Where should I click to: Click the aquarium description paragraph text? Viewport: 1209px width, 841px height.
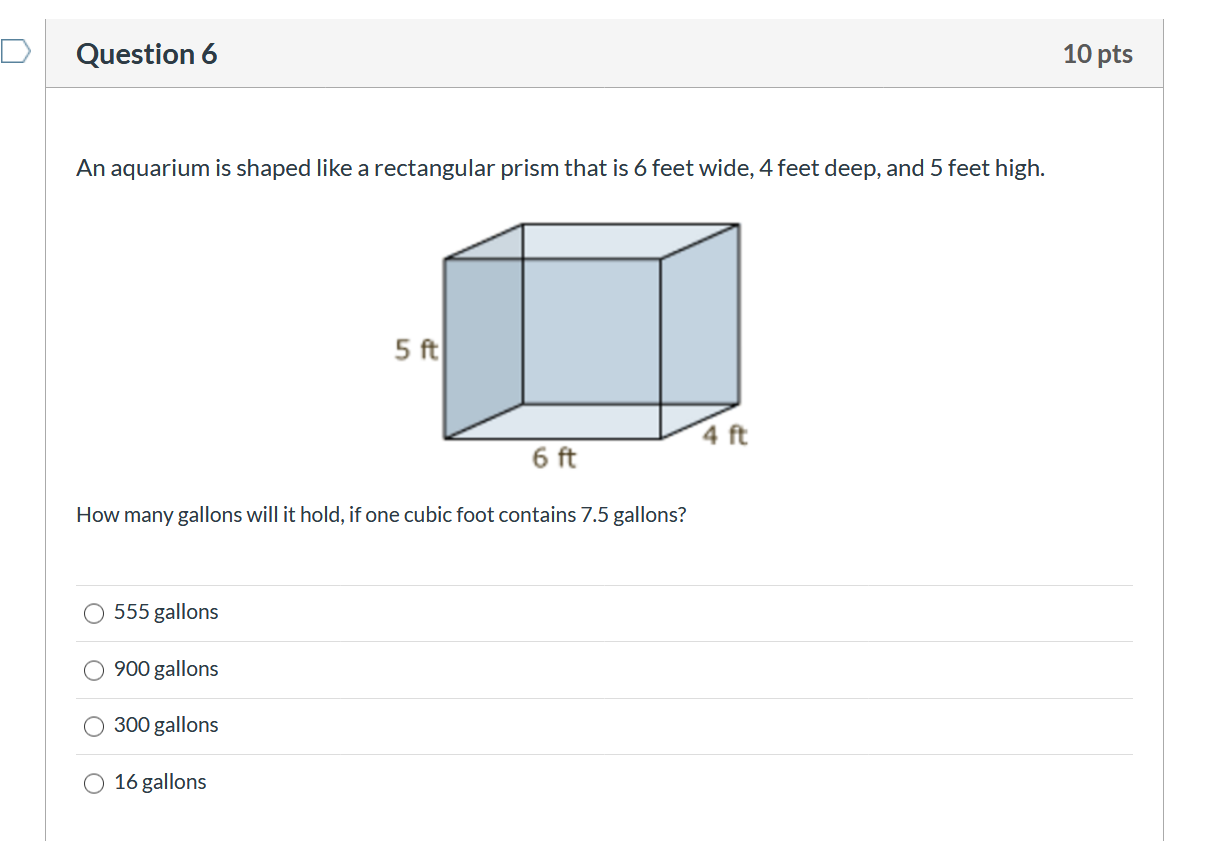560,168
